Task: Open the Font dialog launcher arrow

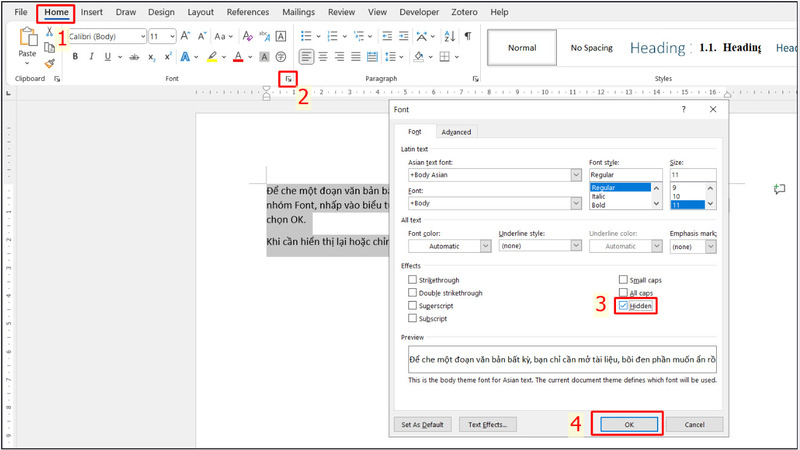Action: (288, 78)
